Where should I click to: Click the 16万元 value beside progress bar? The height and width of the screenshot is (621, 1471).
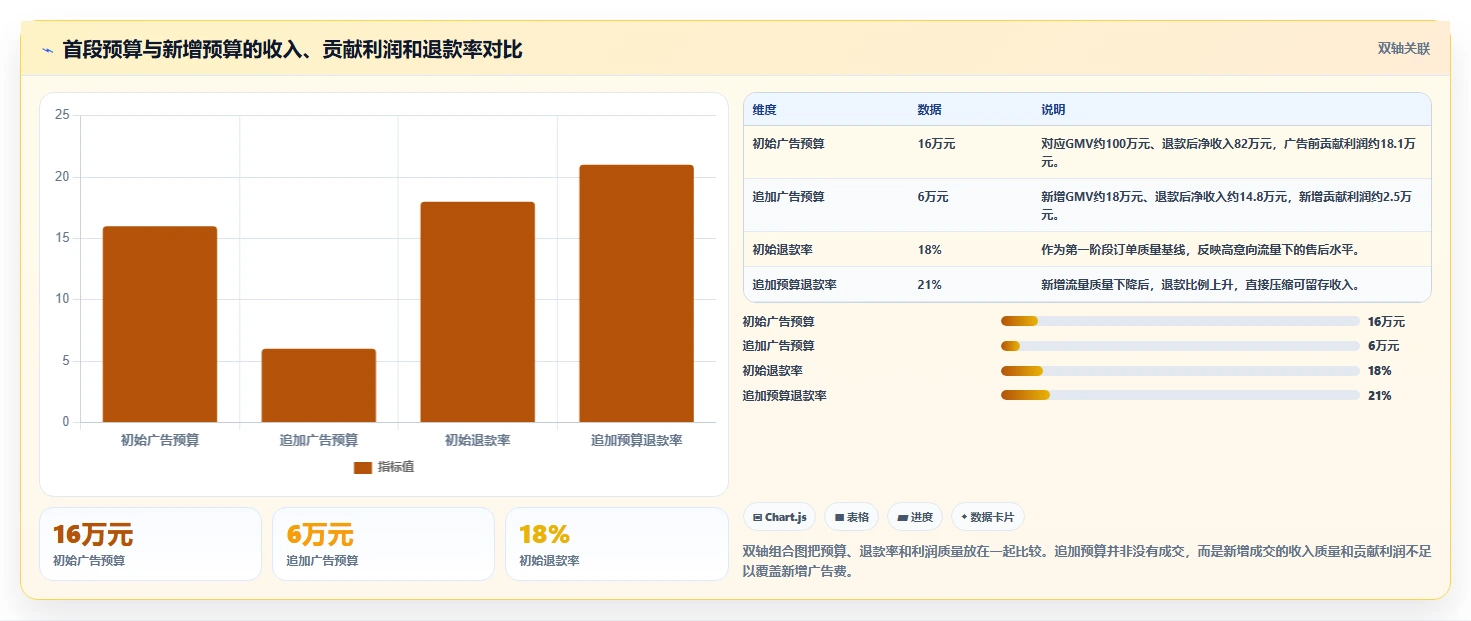pos(1386,322)
